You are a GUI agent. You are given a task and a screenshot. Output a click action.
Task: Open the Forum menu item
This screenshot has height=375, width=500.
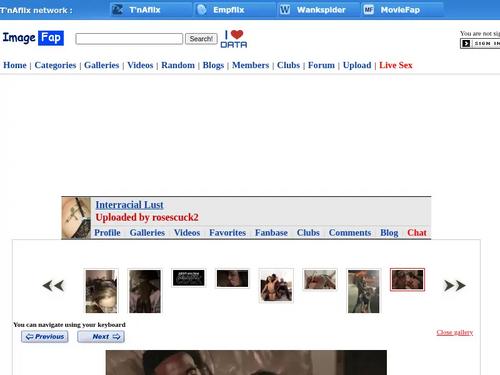[321, 65]
